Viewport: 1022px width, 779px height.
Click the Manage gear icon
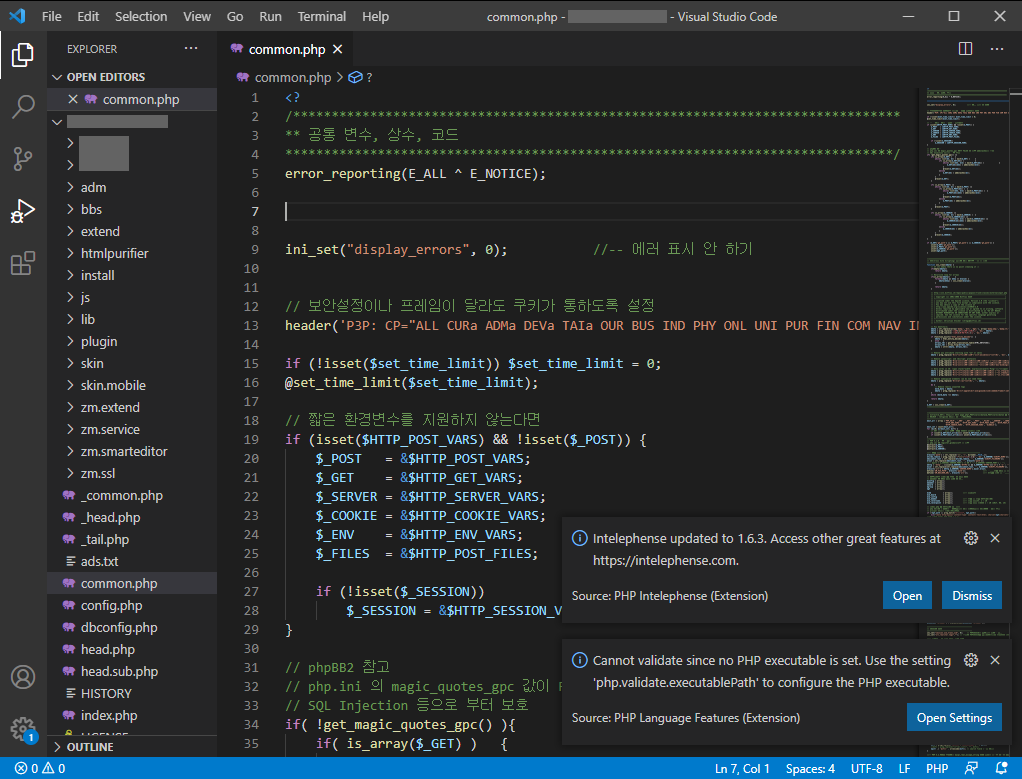[23, 728]
